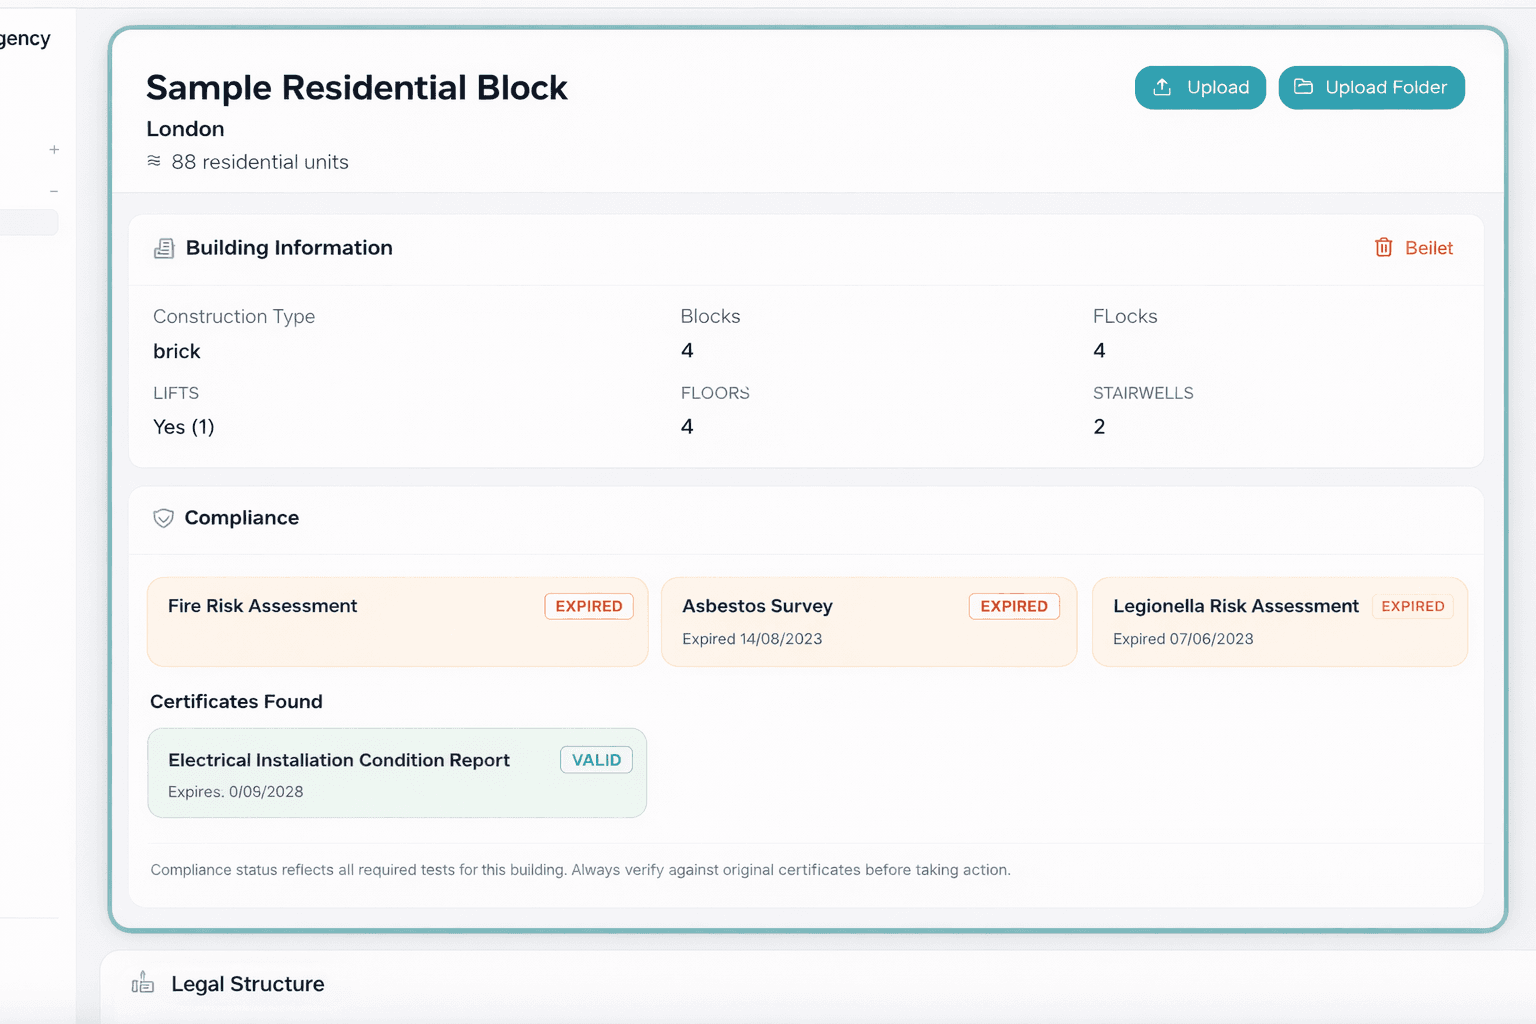The height and width of the screenshot is (1024, 1536).
Task: Click EXPIRED badge on Fire Risk Assessment
Action: click(x=589, y=606)
